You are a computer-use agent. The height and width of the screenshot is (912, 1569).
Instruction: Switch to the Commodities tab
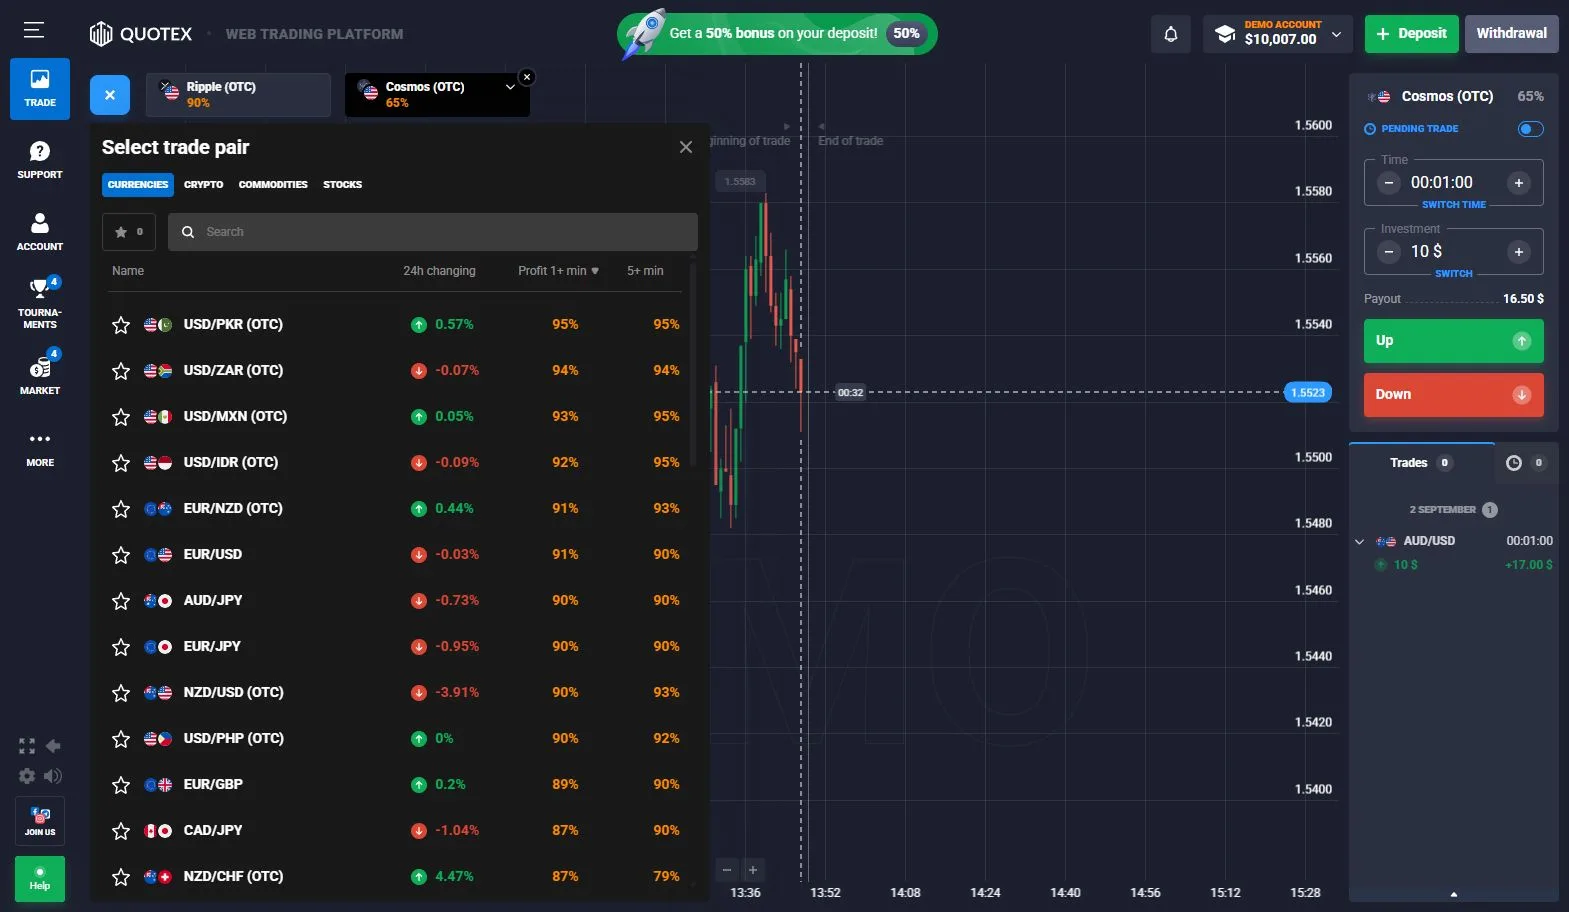tap(273, 185)
